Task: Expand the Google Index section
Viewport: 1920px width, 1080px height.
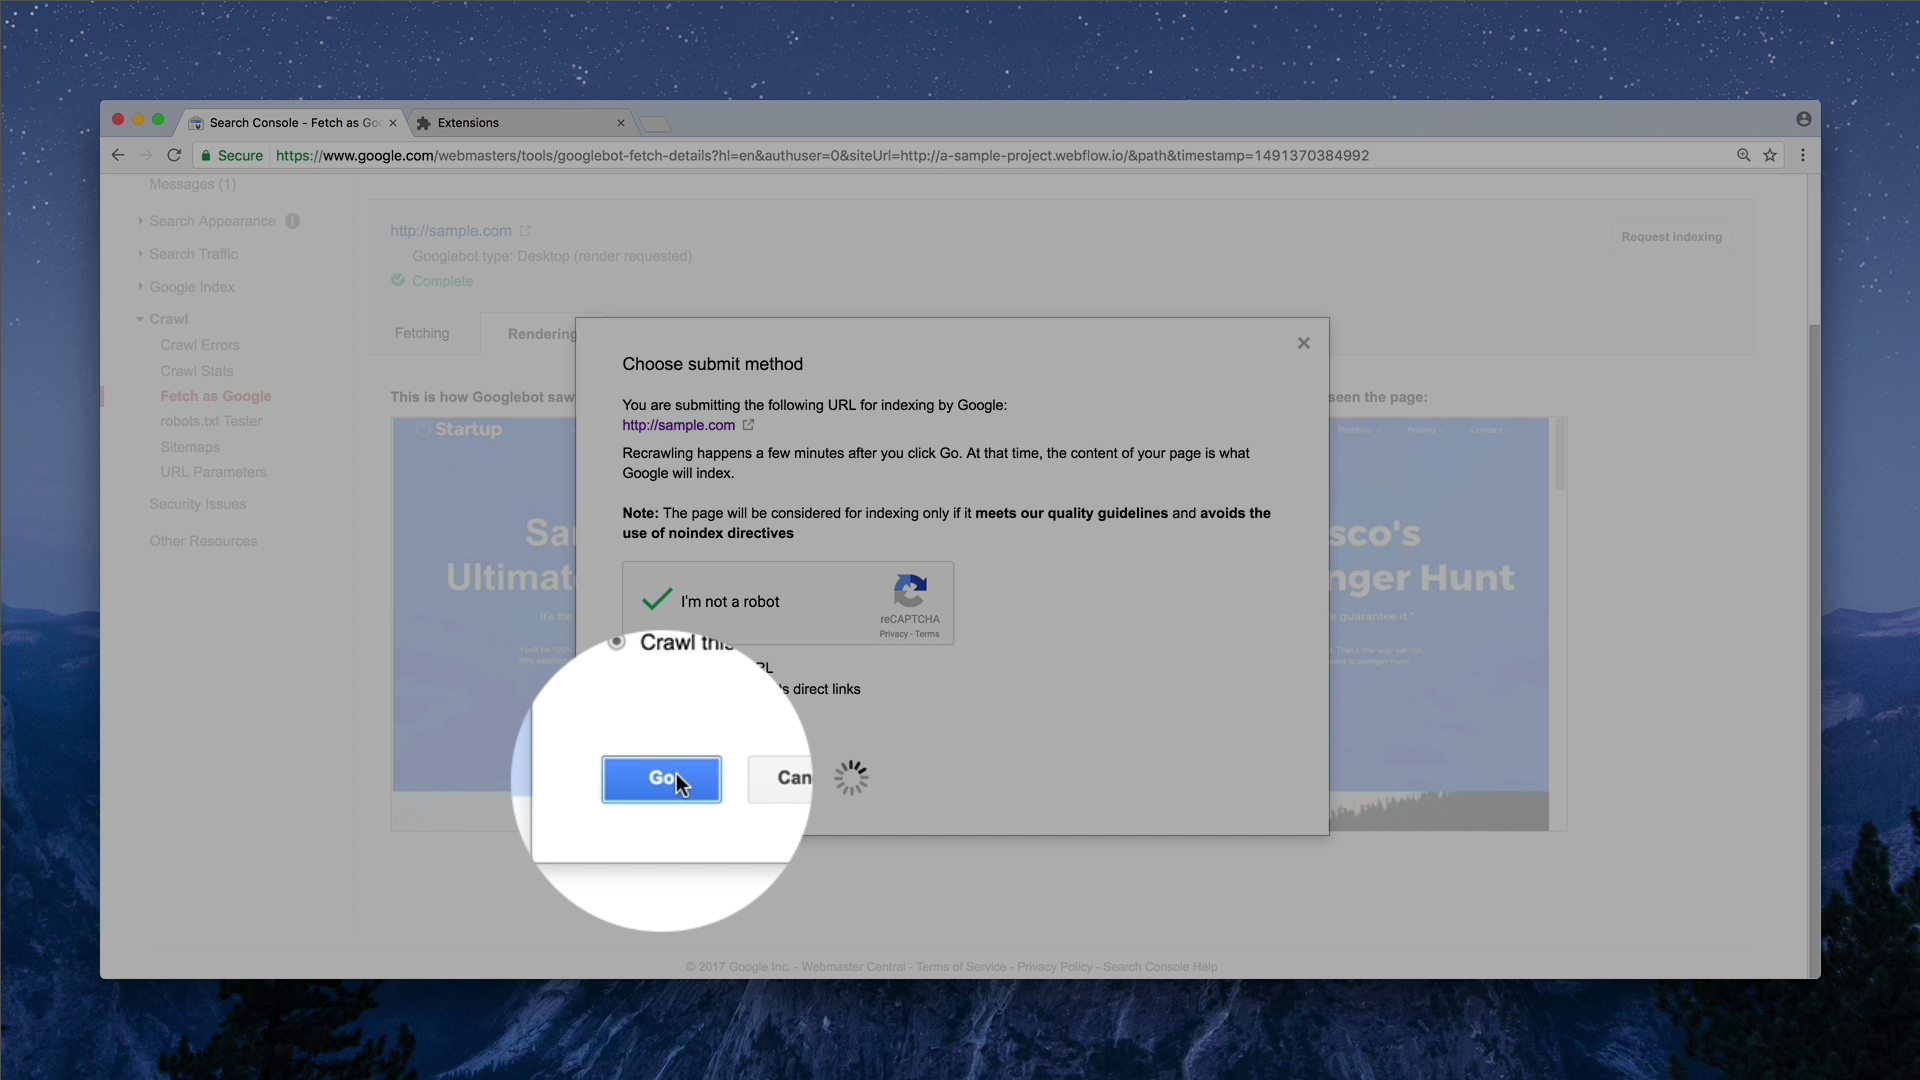Action: pos(191,287)
